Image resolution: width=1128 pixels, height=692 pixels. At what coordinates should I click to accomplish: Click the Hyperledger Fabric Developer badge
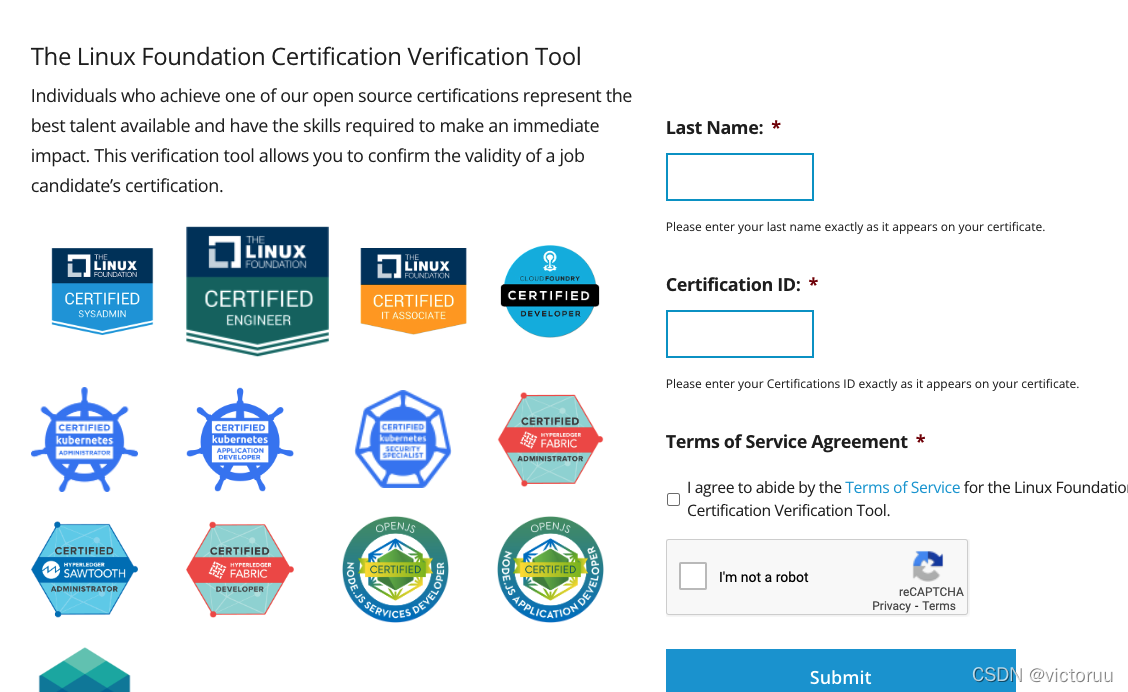pyautogui.click(x=240, y=569)
